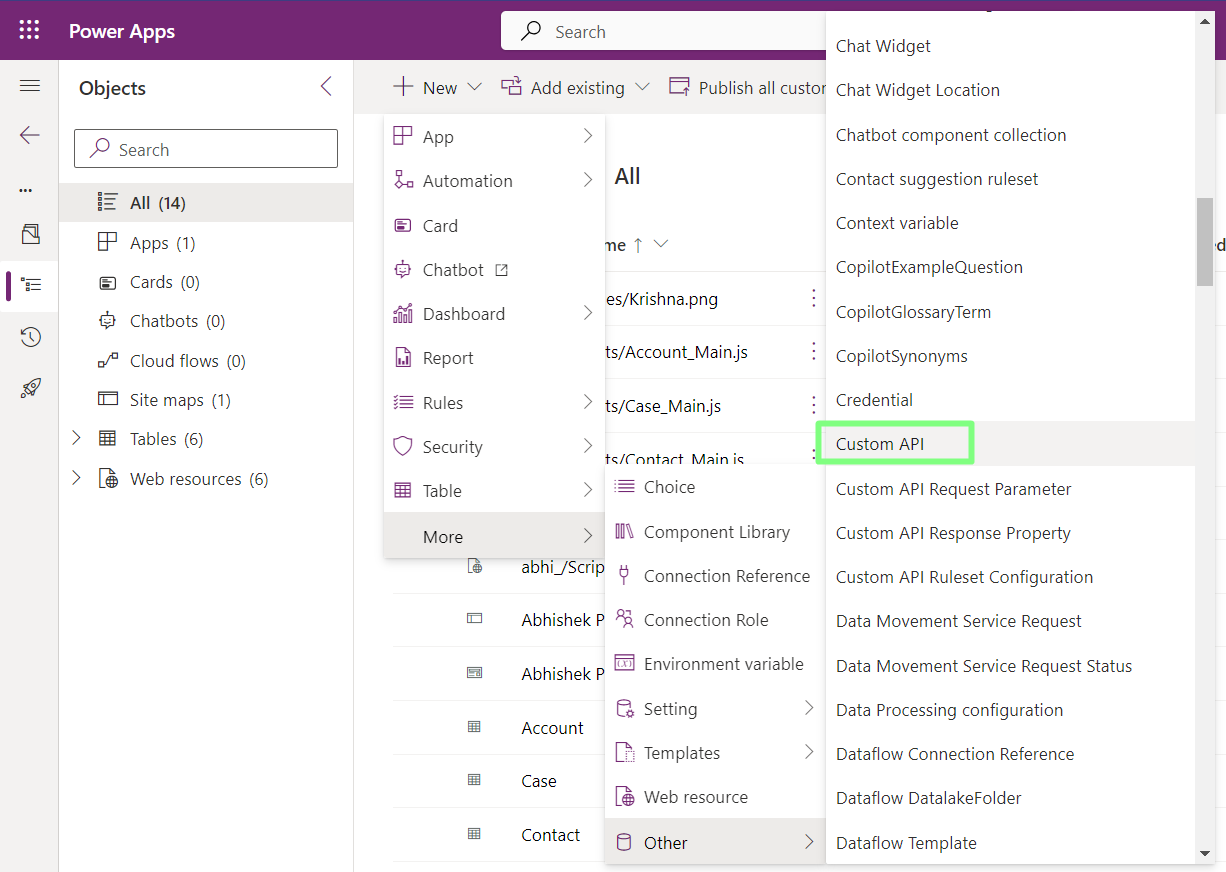Select Table in the New menu
The image size is (1226, 872).
tap(494, 490)
